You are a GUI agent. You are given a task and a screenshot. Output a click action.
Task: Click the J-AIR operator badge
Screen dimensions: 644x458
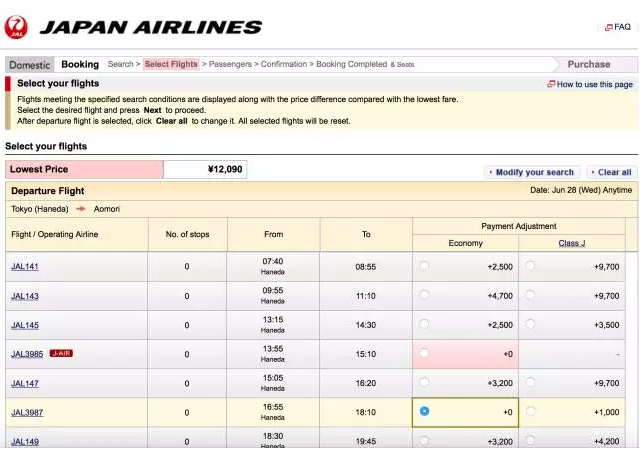tap(62, 354)
